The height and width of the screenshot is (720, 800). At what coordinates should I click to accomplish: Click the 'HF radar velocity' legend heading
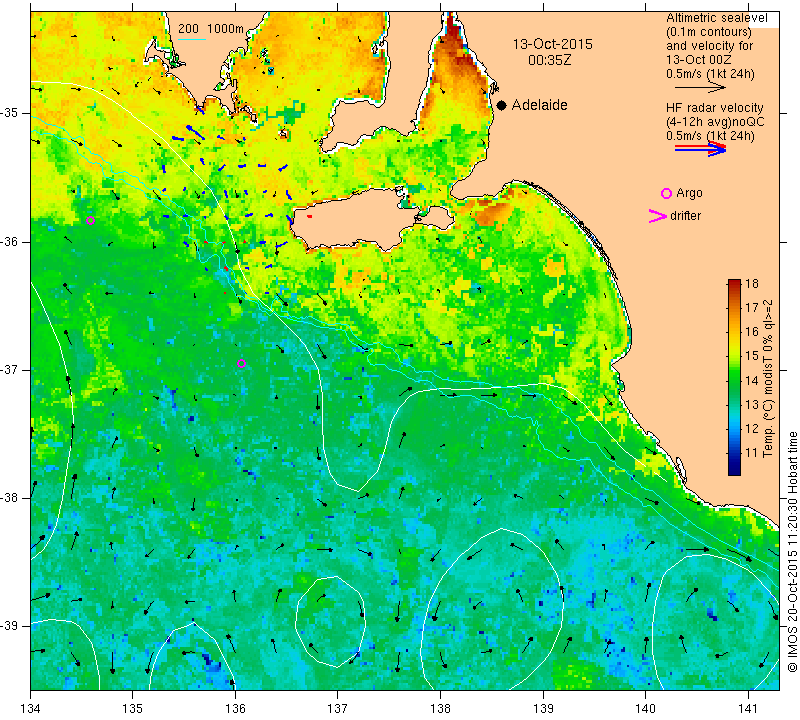tap(714, 108)
